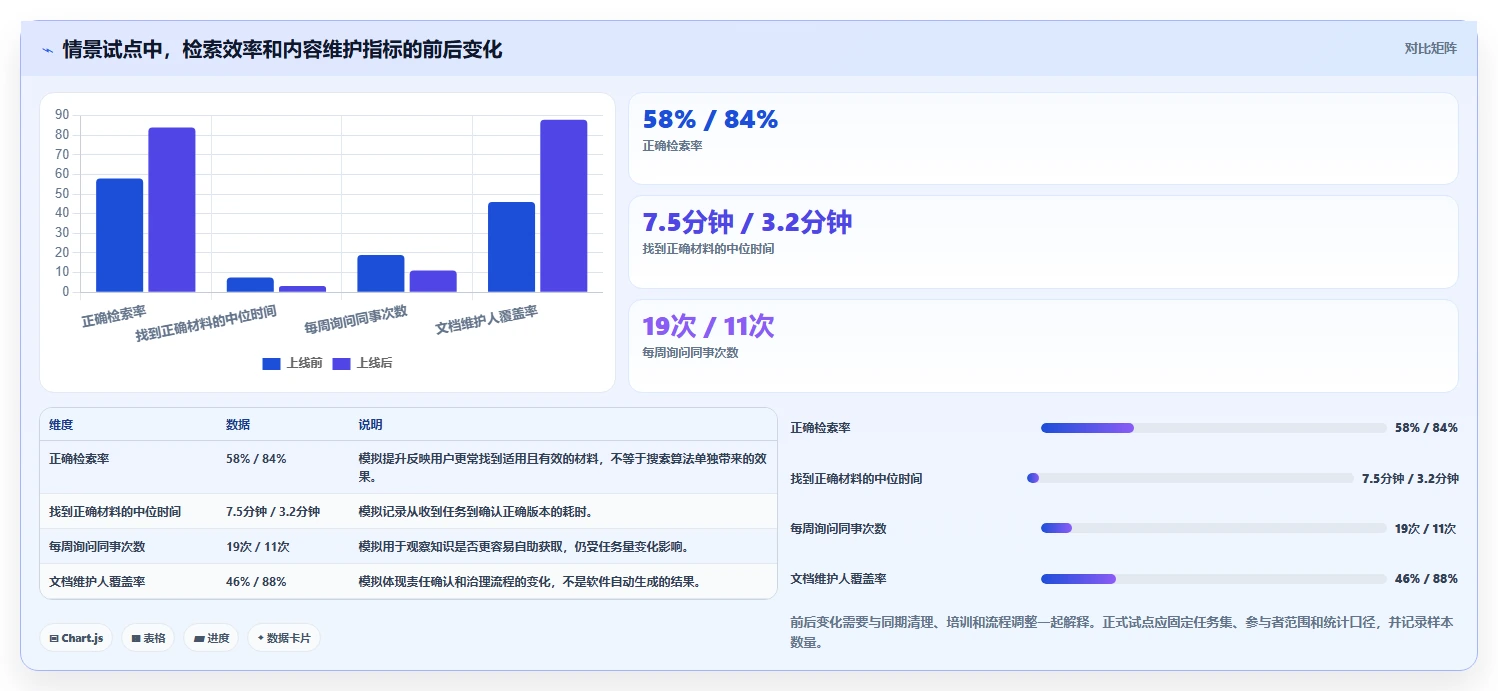Click the table cell 7.5分钟 / 3.2分钟
This screenshot has height=691, width=1498.
tap(273, 512)
